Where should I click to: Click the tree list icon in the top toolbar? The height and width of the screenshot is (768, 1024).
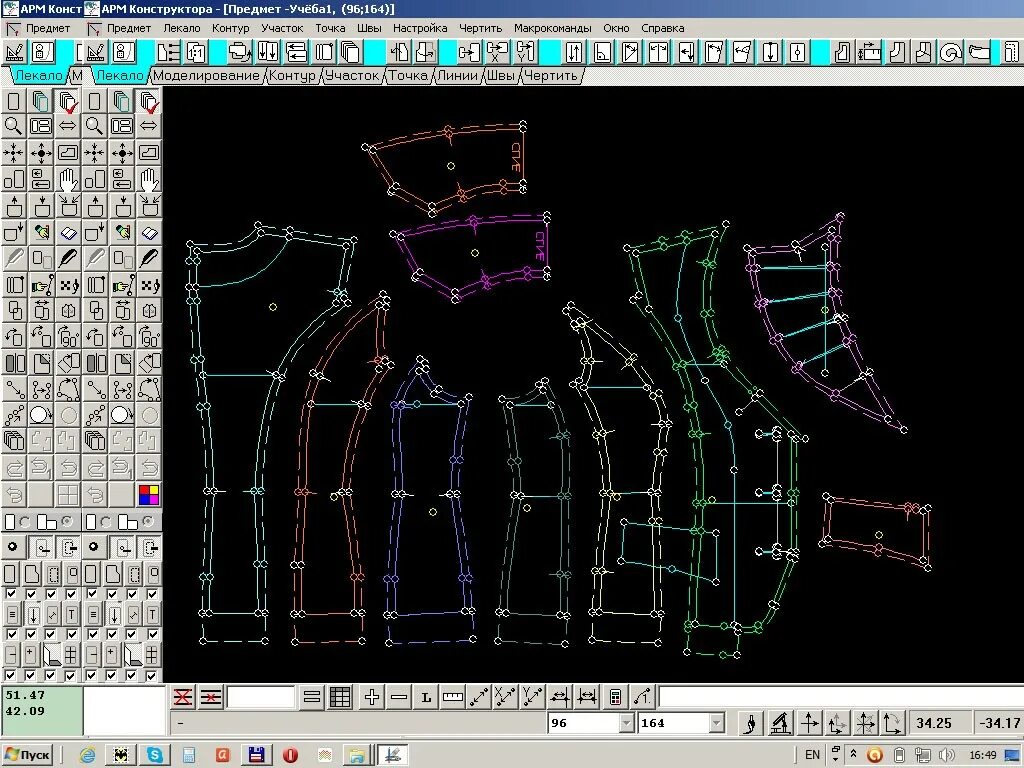[168, 52]
